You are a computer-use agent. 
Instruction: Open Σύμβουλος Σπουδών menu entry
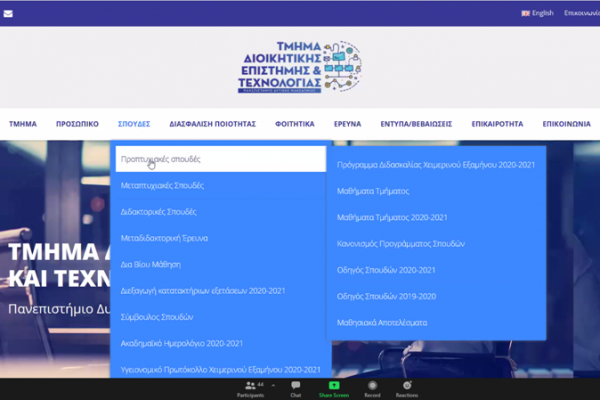point(221,317)
